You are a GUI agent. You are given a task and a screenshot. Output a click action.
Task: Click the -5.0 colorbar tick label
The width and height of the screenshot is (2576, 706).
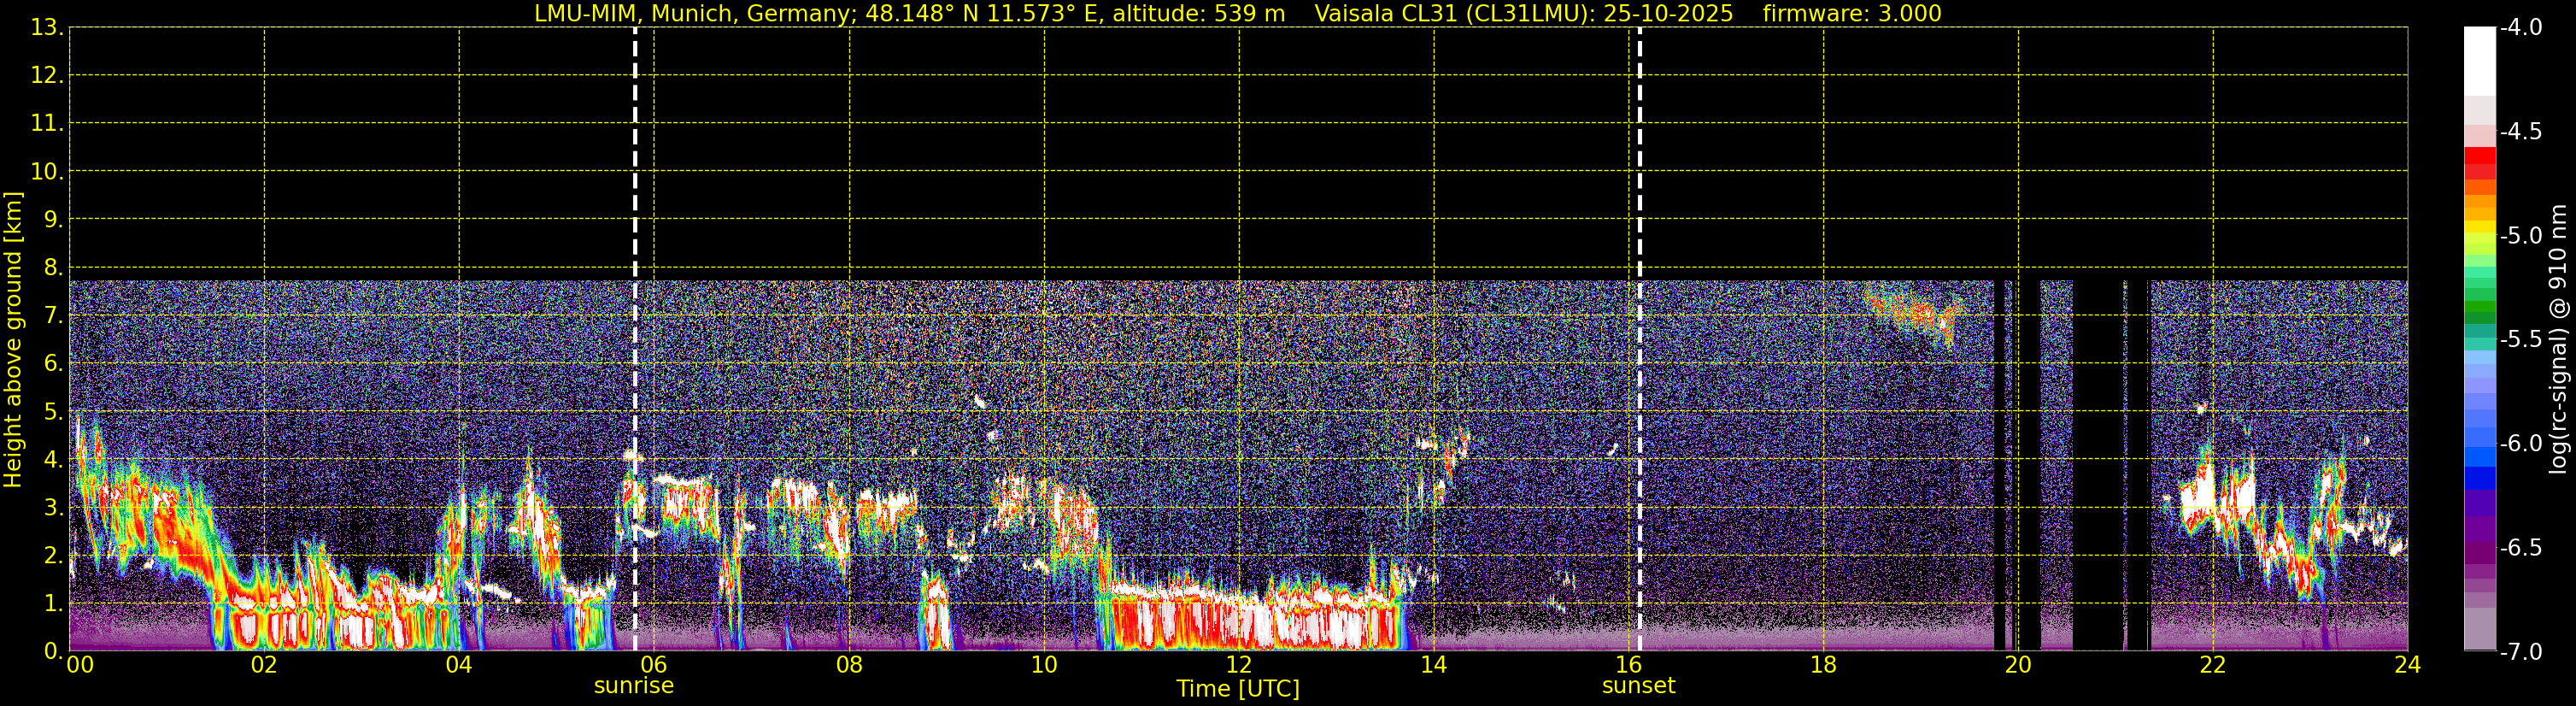2520,236
